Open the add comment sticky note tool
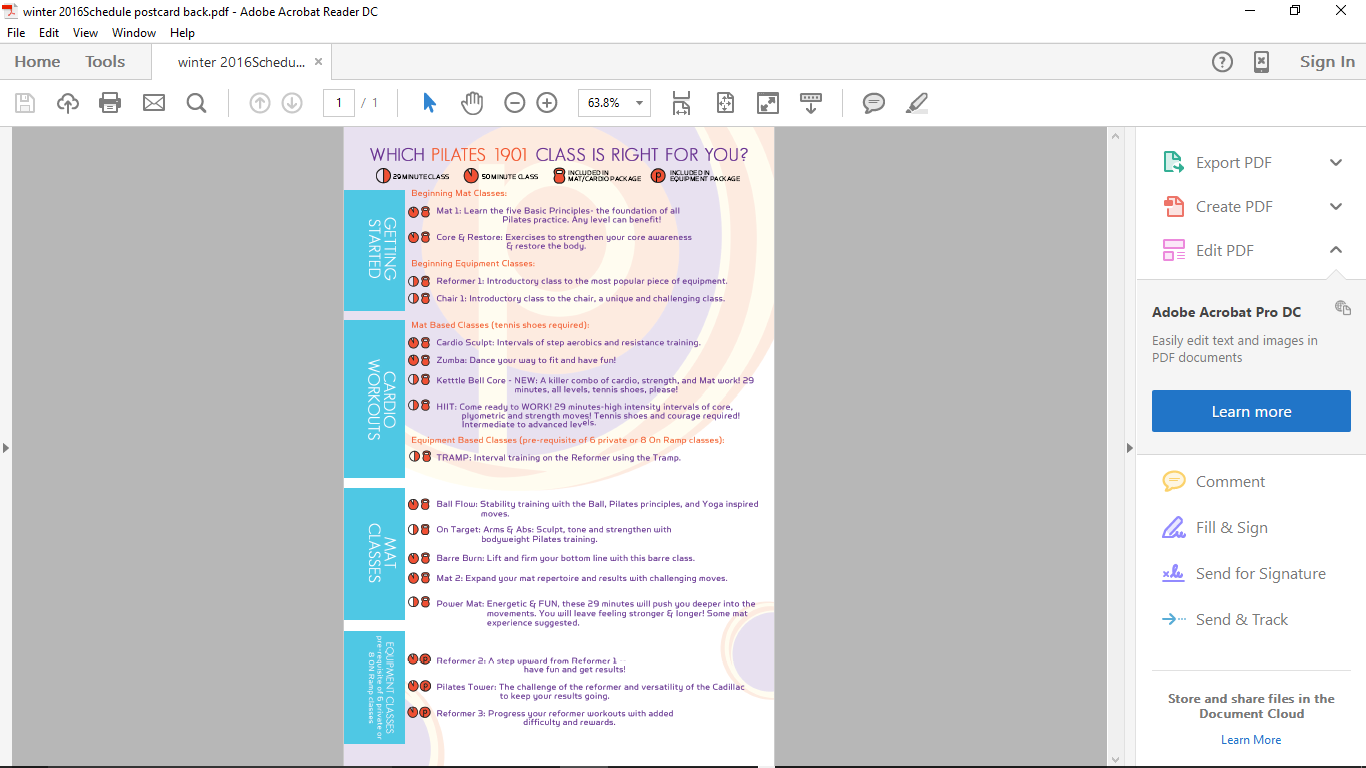1366x768 pixels. 874,103
